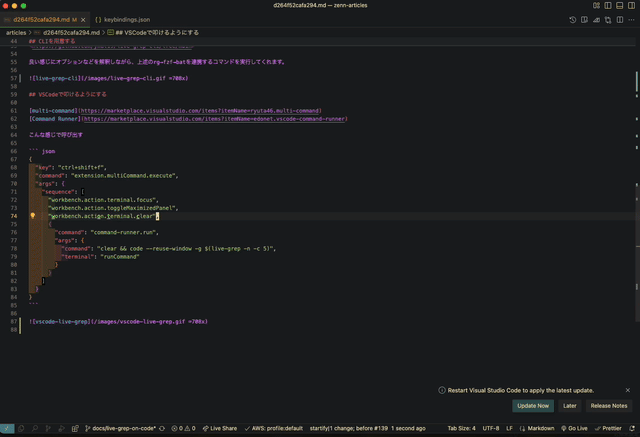Viewport: 640px width, 437px height.
Task: Click the run and debug icon in status bar
Action: pyautogui.click(x=62, y=428)
